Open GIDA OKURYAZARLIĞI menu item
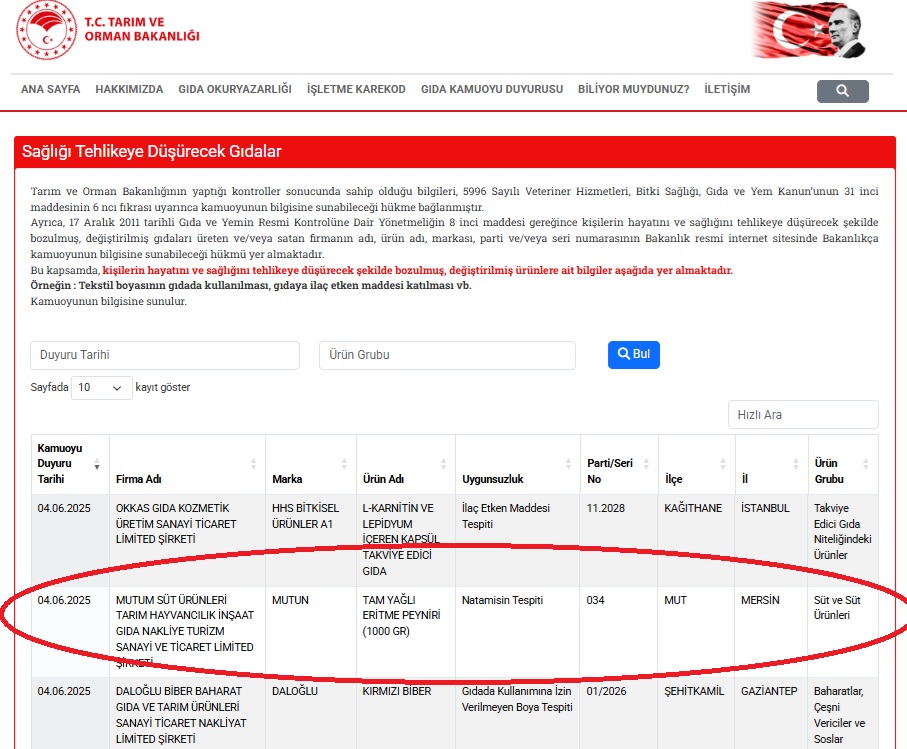The height and width of the screenshot is (749, 907). coord(235,89)
